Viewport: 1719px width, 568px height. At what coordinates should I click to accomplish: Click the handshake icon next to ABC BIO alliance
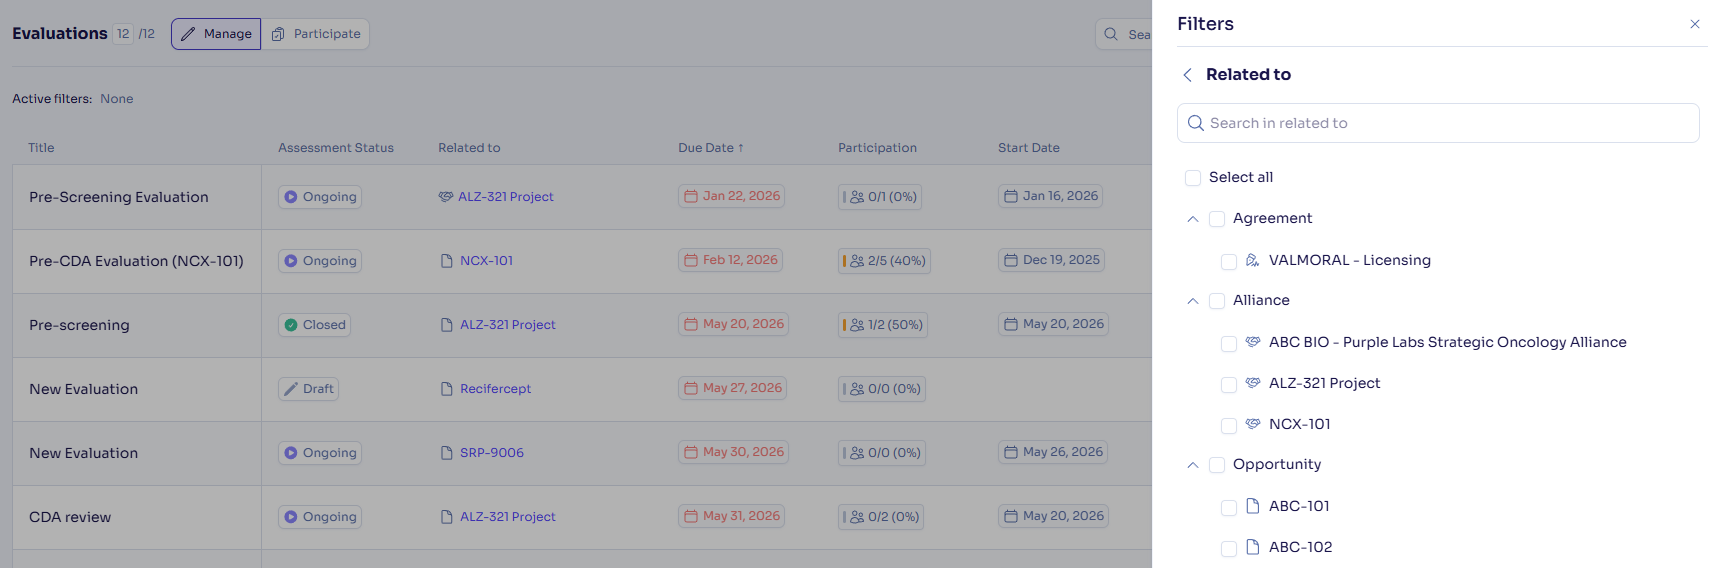pyautogui.click(x=1253, y=342)
